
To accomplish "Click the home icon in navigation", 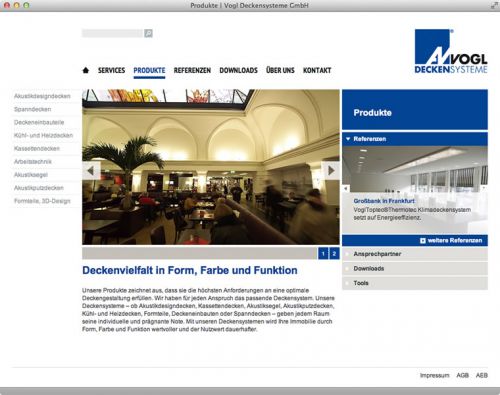I will [x=86, y=70].
